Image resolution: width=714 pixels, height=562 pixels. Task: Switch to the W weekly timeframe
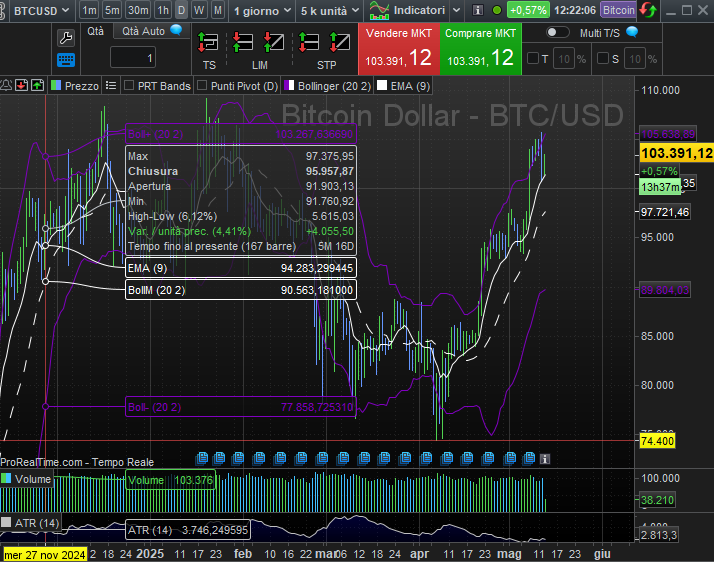199,10
